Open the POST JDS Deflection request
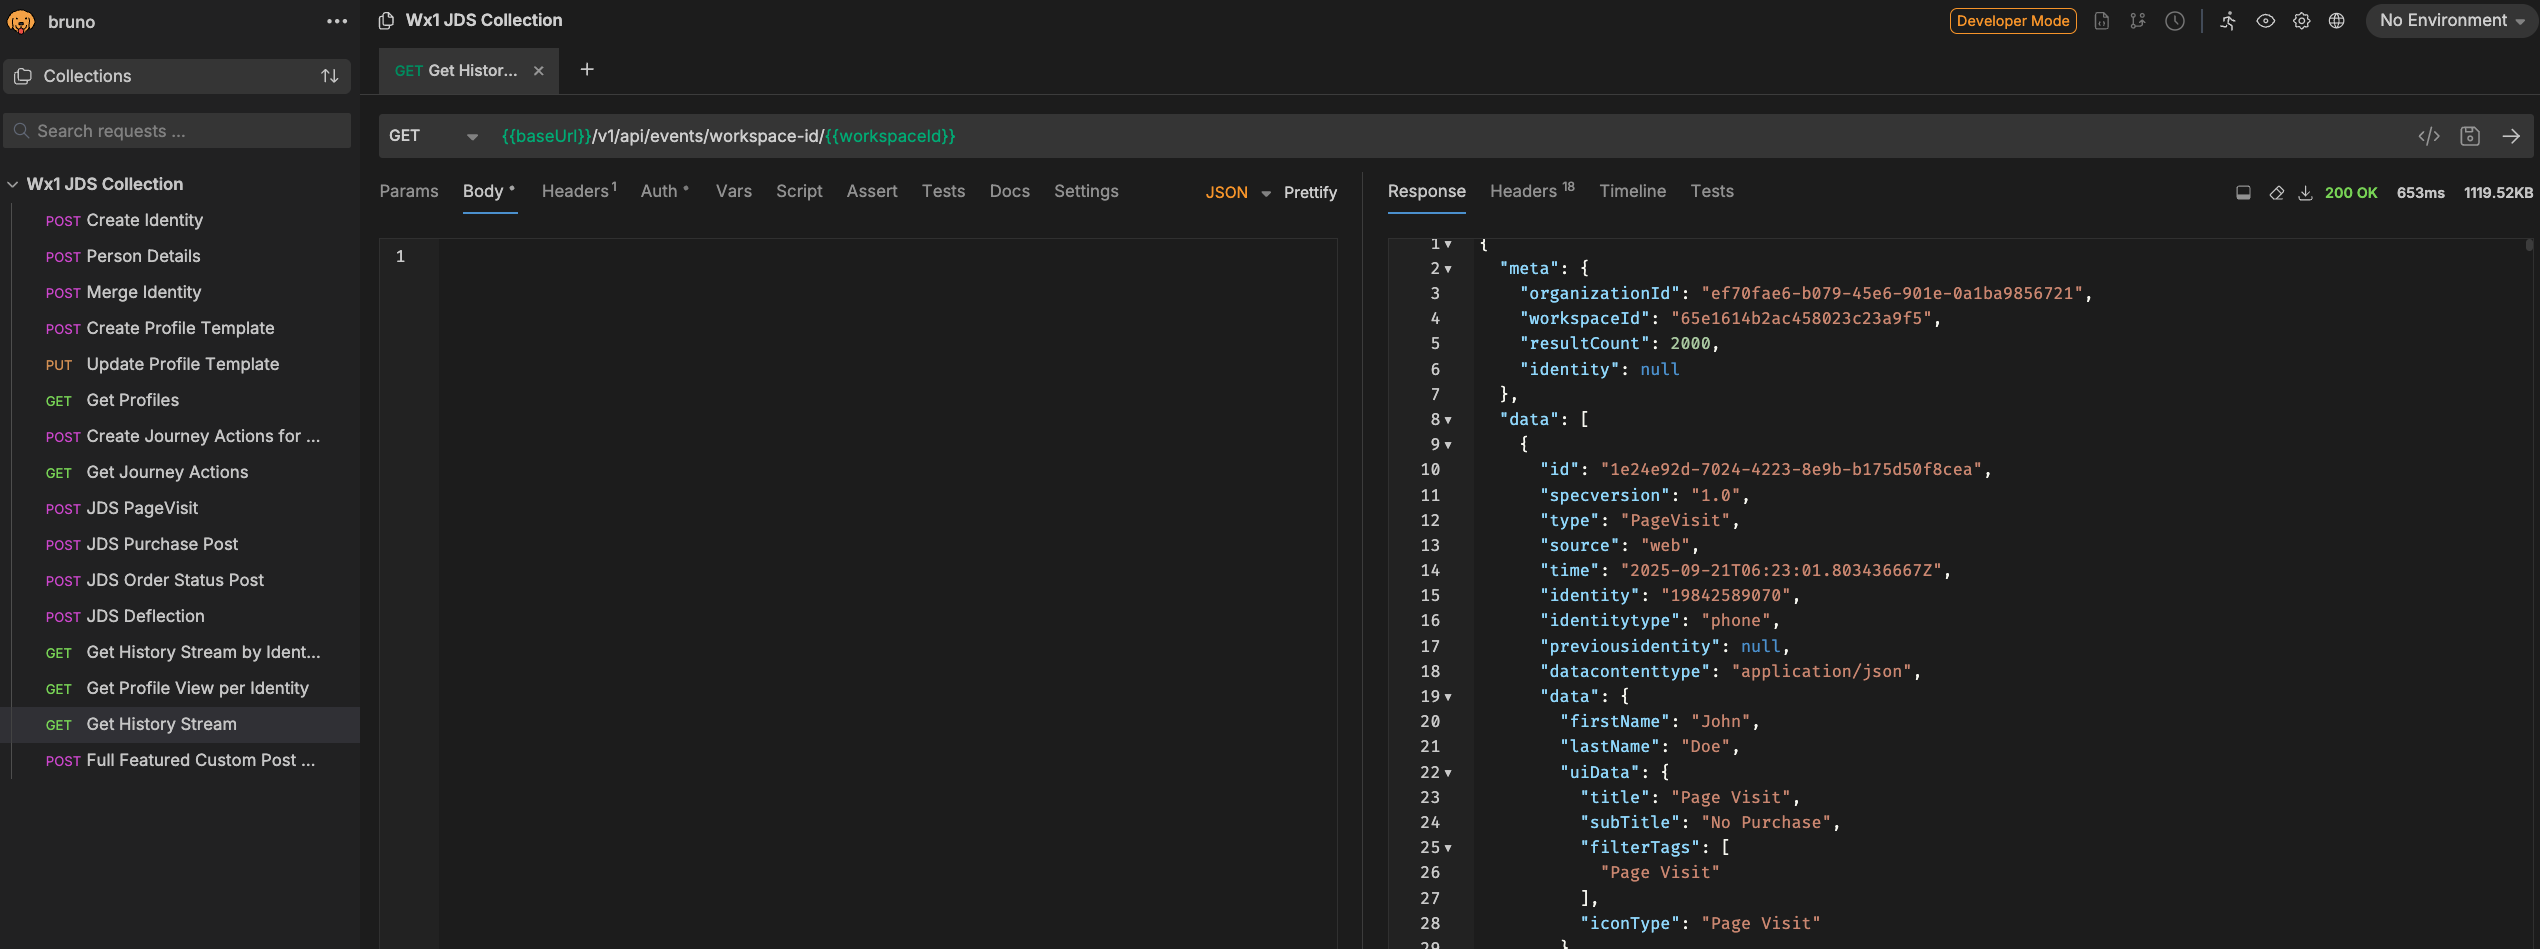Screen dimensions: 2540x949 [180, 616]
